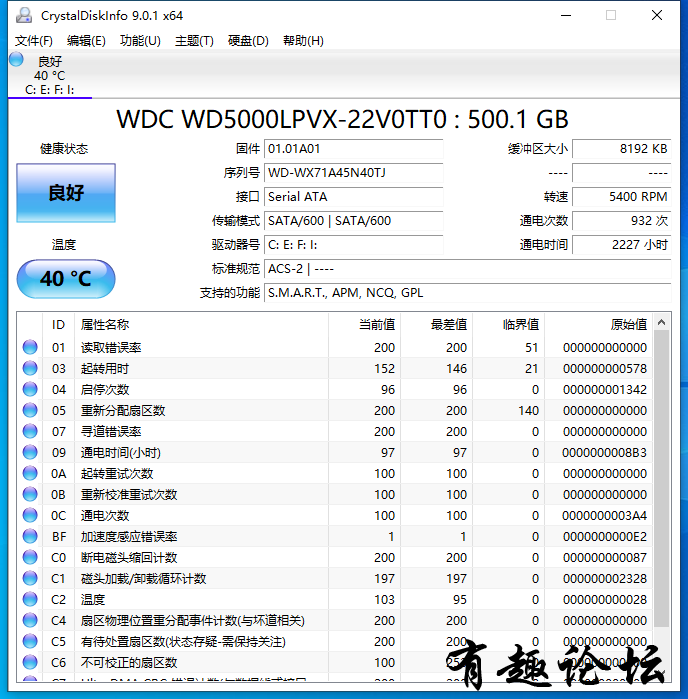This screenshot has width=688, height=699.
Task: Click the 临界值 column header
Action: coord(509,325)
